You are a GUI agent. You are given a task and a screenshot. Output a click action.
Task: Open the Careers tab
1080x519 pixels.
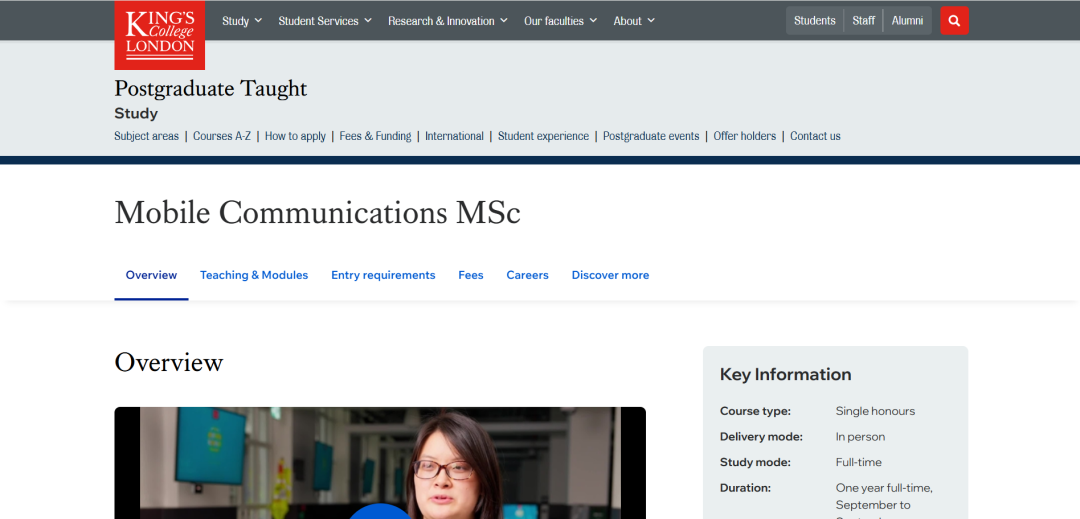[x=528, y=275]
